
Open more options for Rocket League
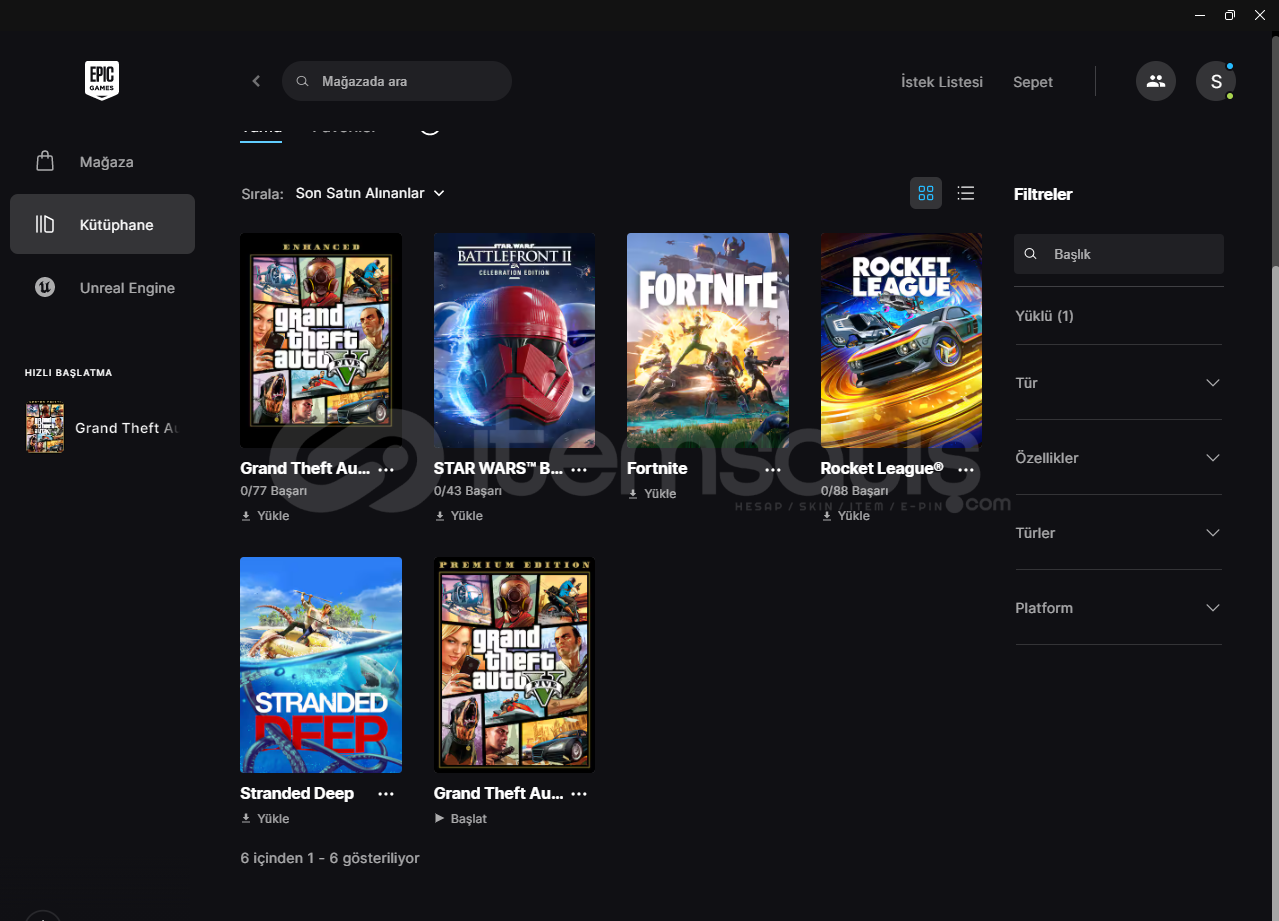click(x=966, y=469)
